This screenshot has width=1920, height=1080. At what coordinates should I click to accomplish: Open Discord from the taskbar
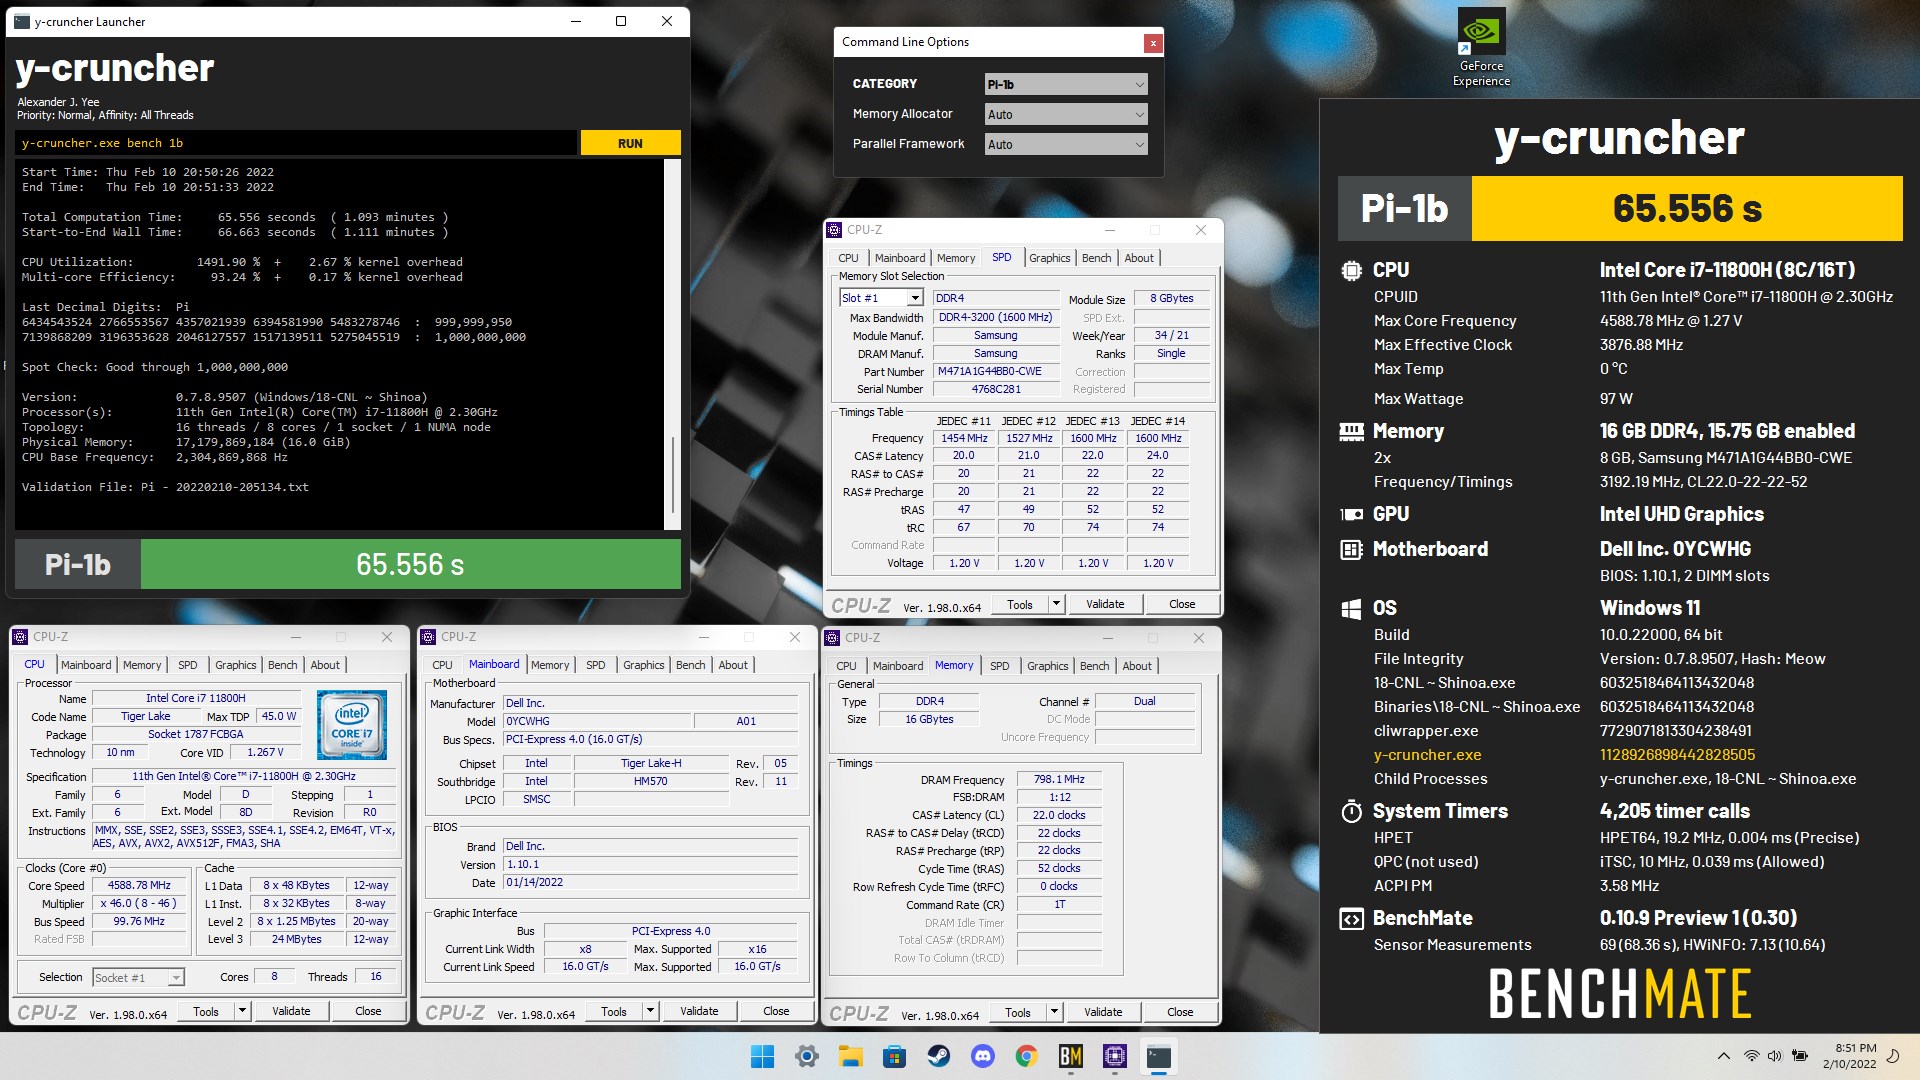tap(982, 1056)
